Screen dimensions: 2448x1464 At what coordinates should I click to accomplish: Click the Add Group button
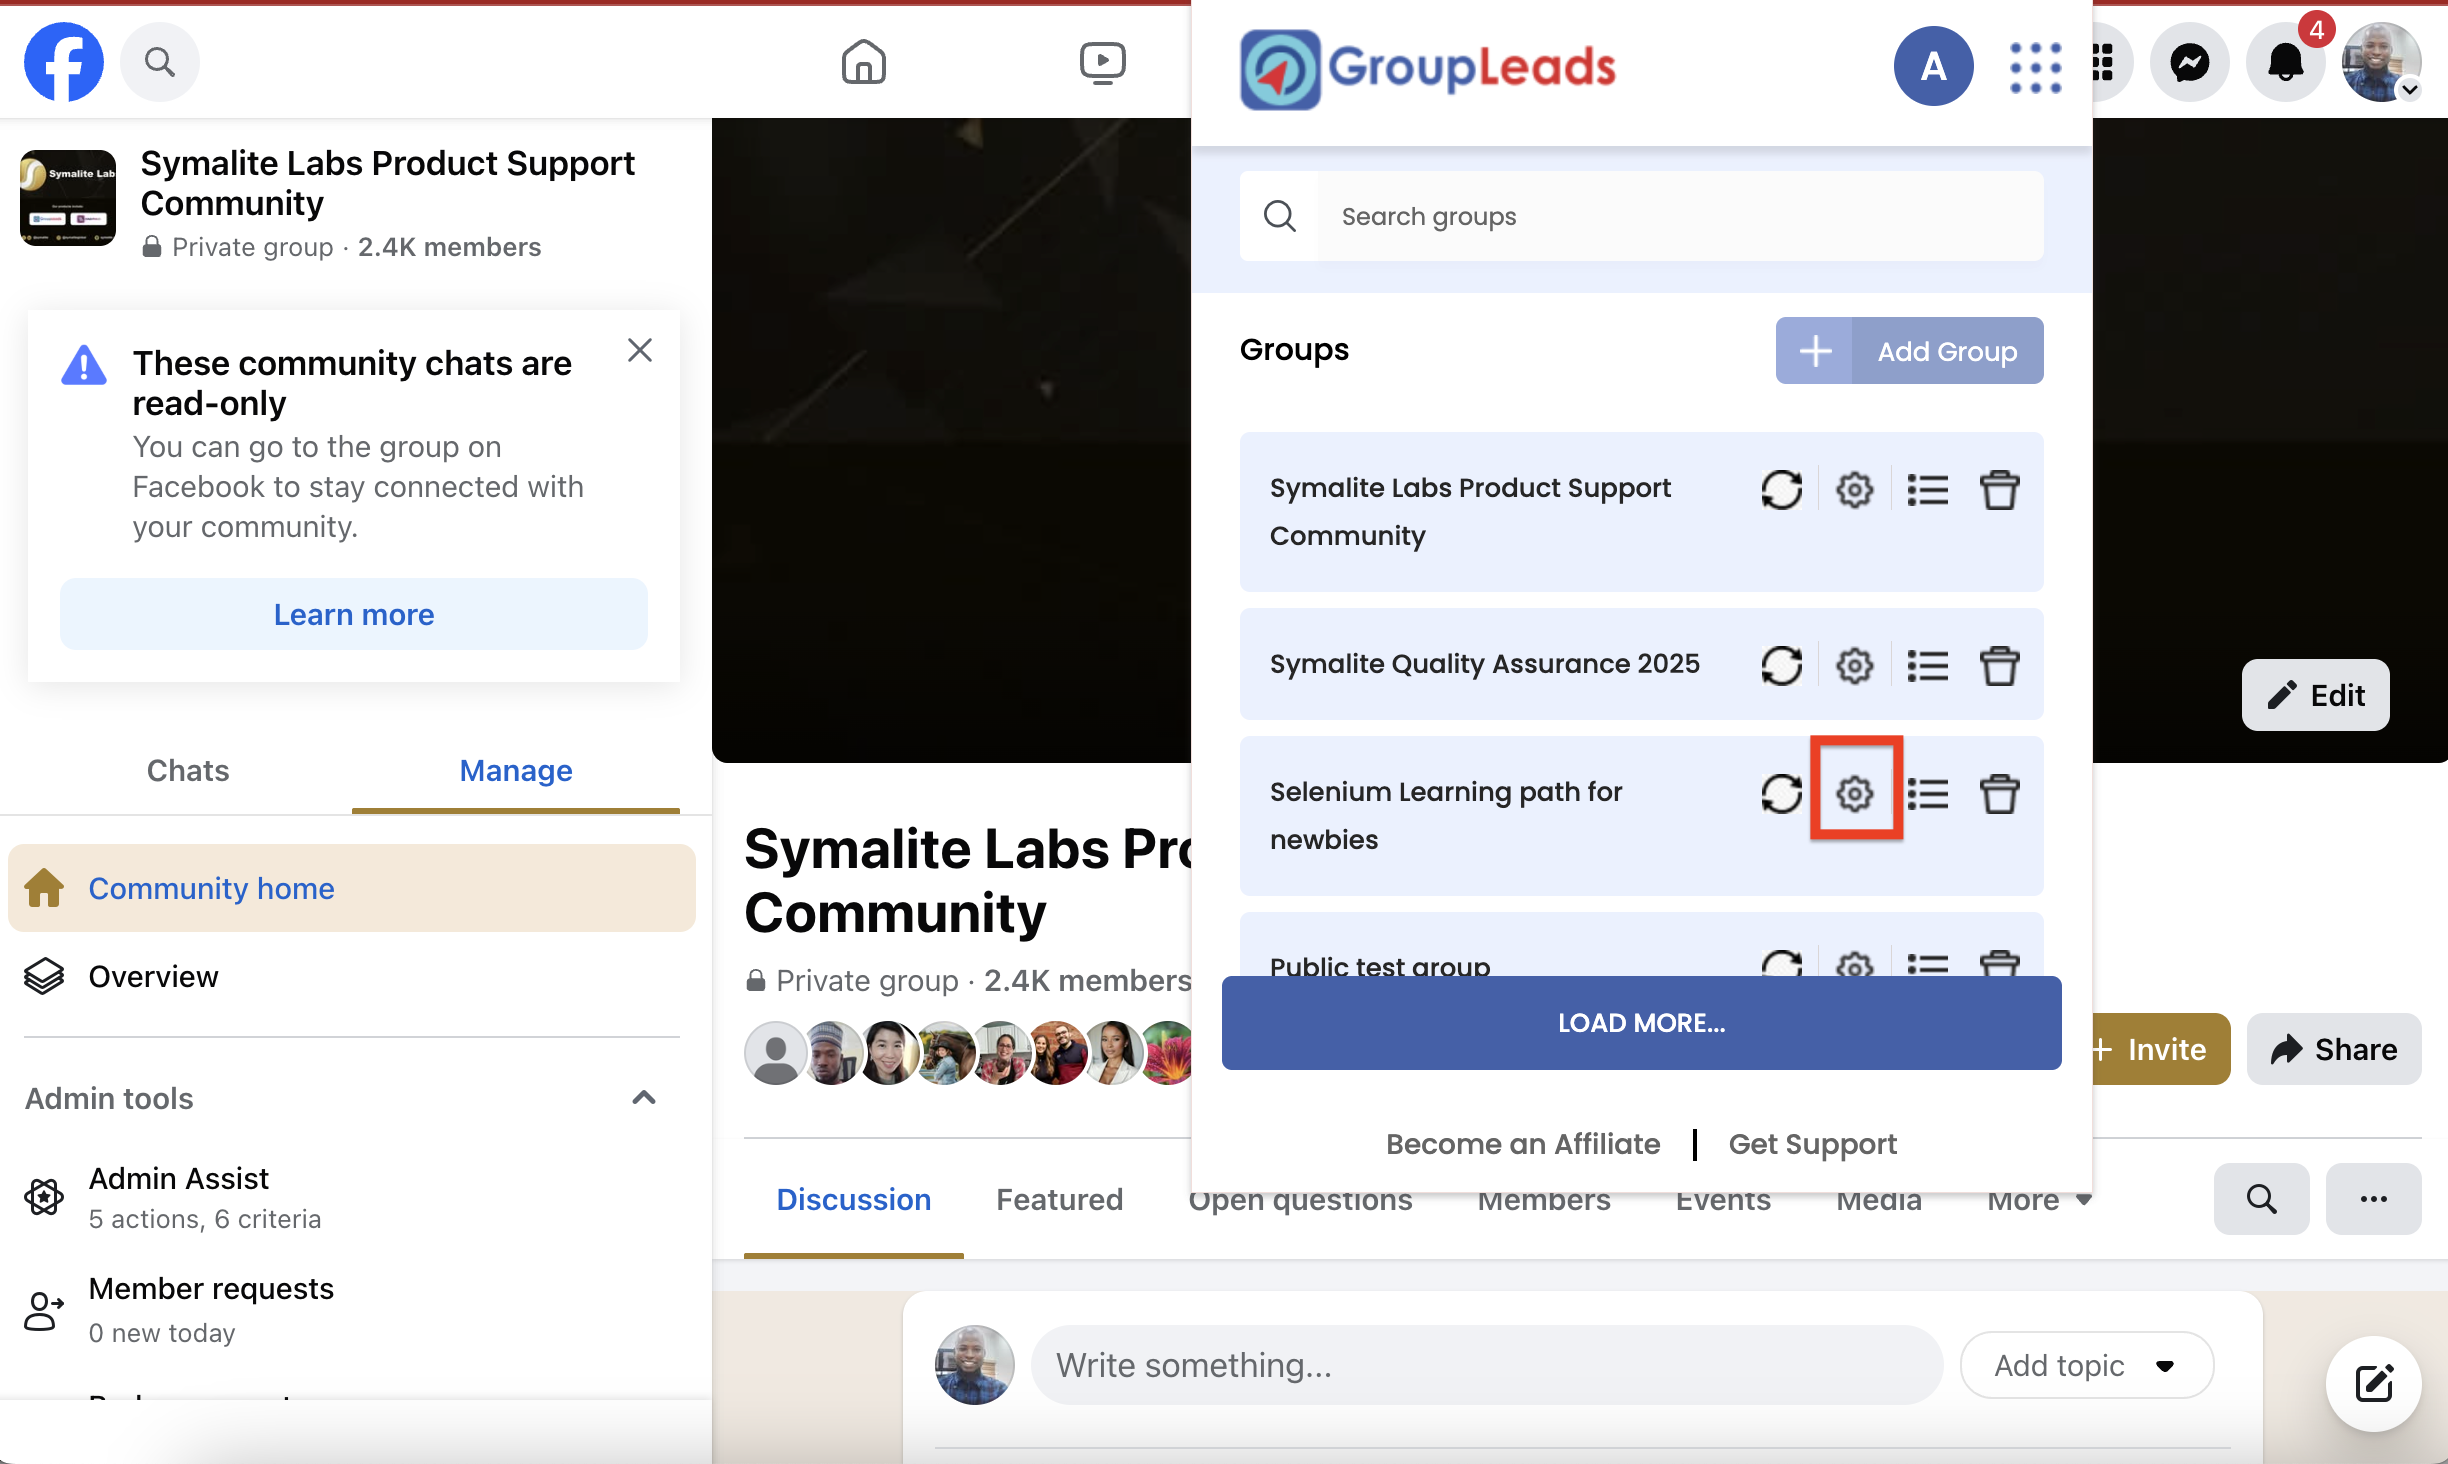(x=1909, y=351)
